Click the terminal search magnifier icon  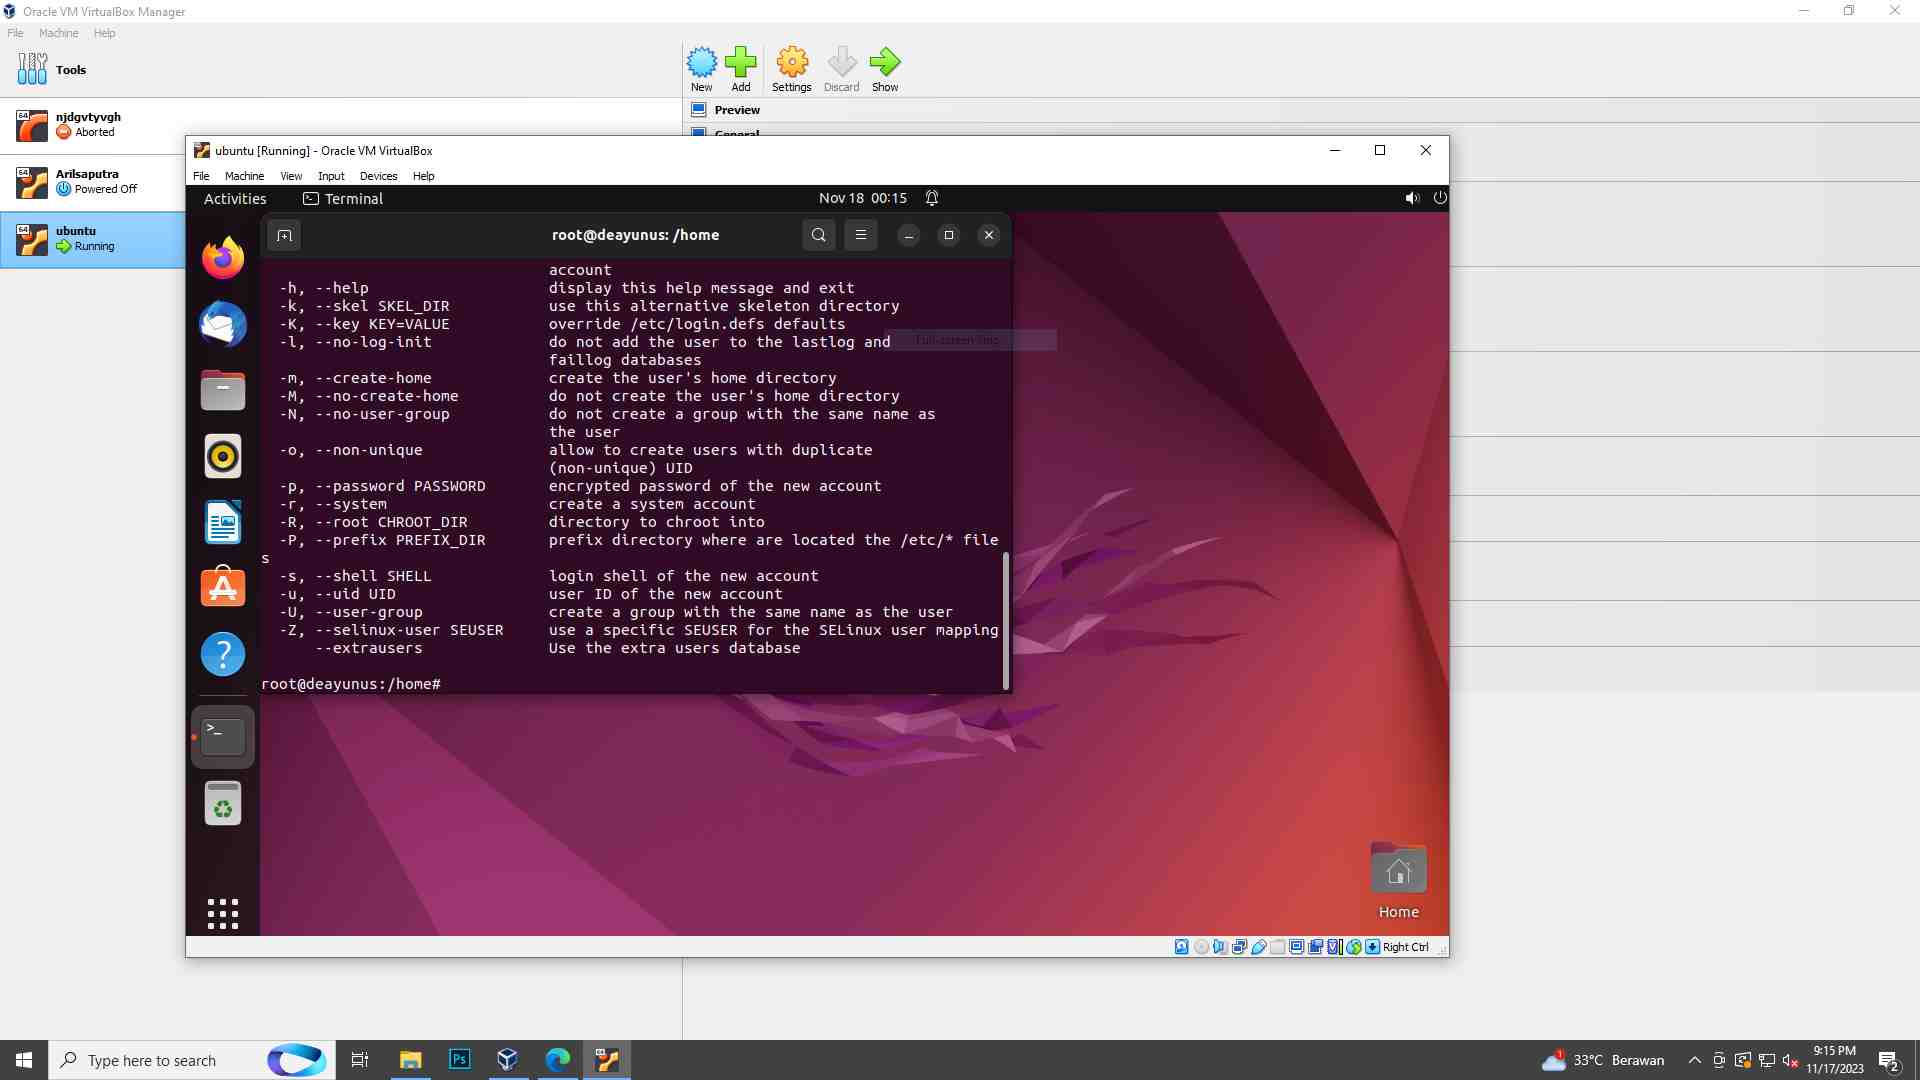tap(819, 235)
